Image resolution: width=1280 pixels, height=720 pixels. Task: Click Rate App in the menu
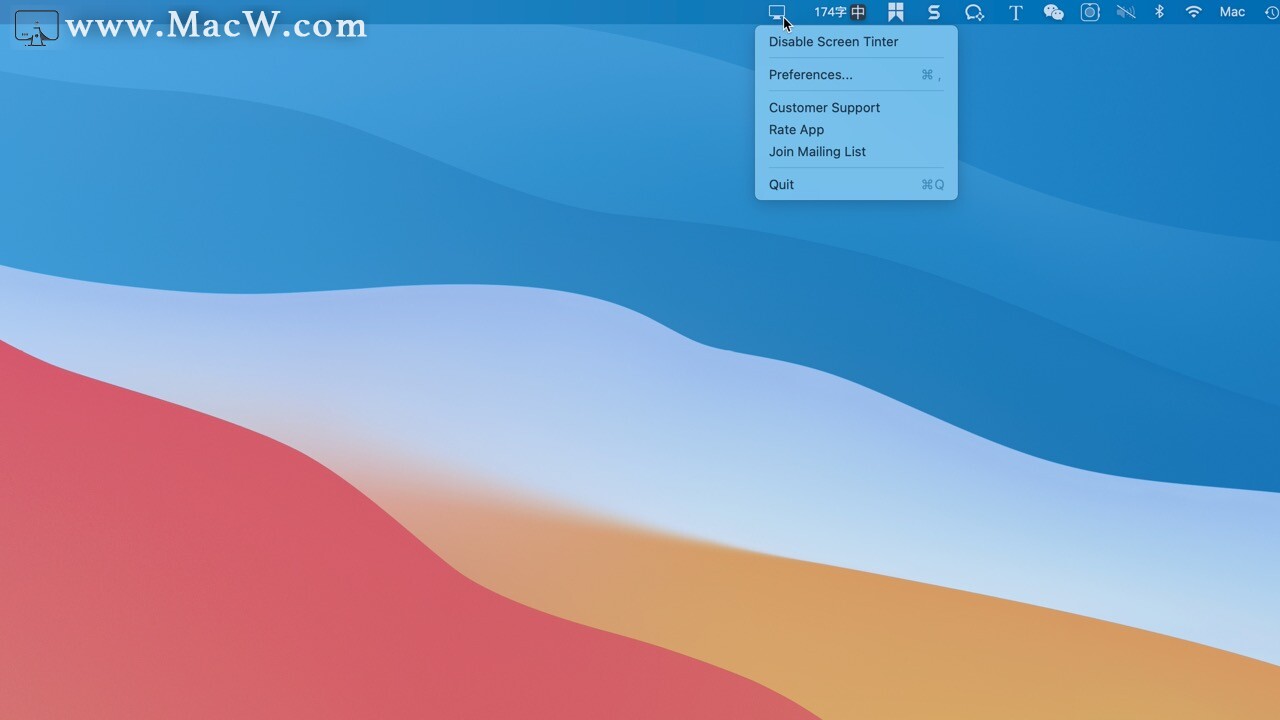pyautogui.click(x=796, y=129)
